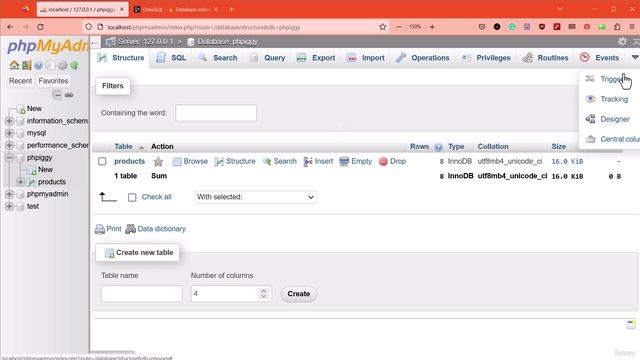Open Favorites tables list
Screen dimensions: 640x360
tap(53, 81)
